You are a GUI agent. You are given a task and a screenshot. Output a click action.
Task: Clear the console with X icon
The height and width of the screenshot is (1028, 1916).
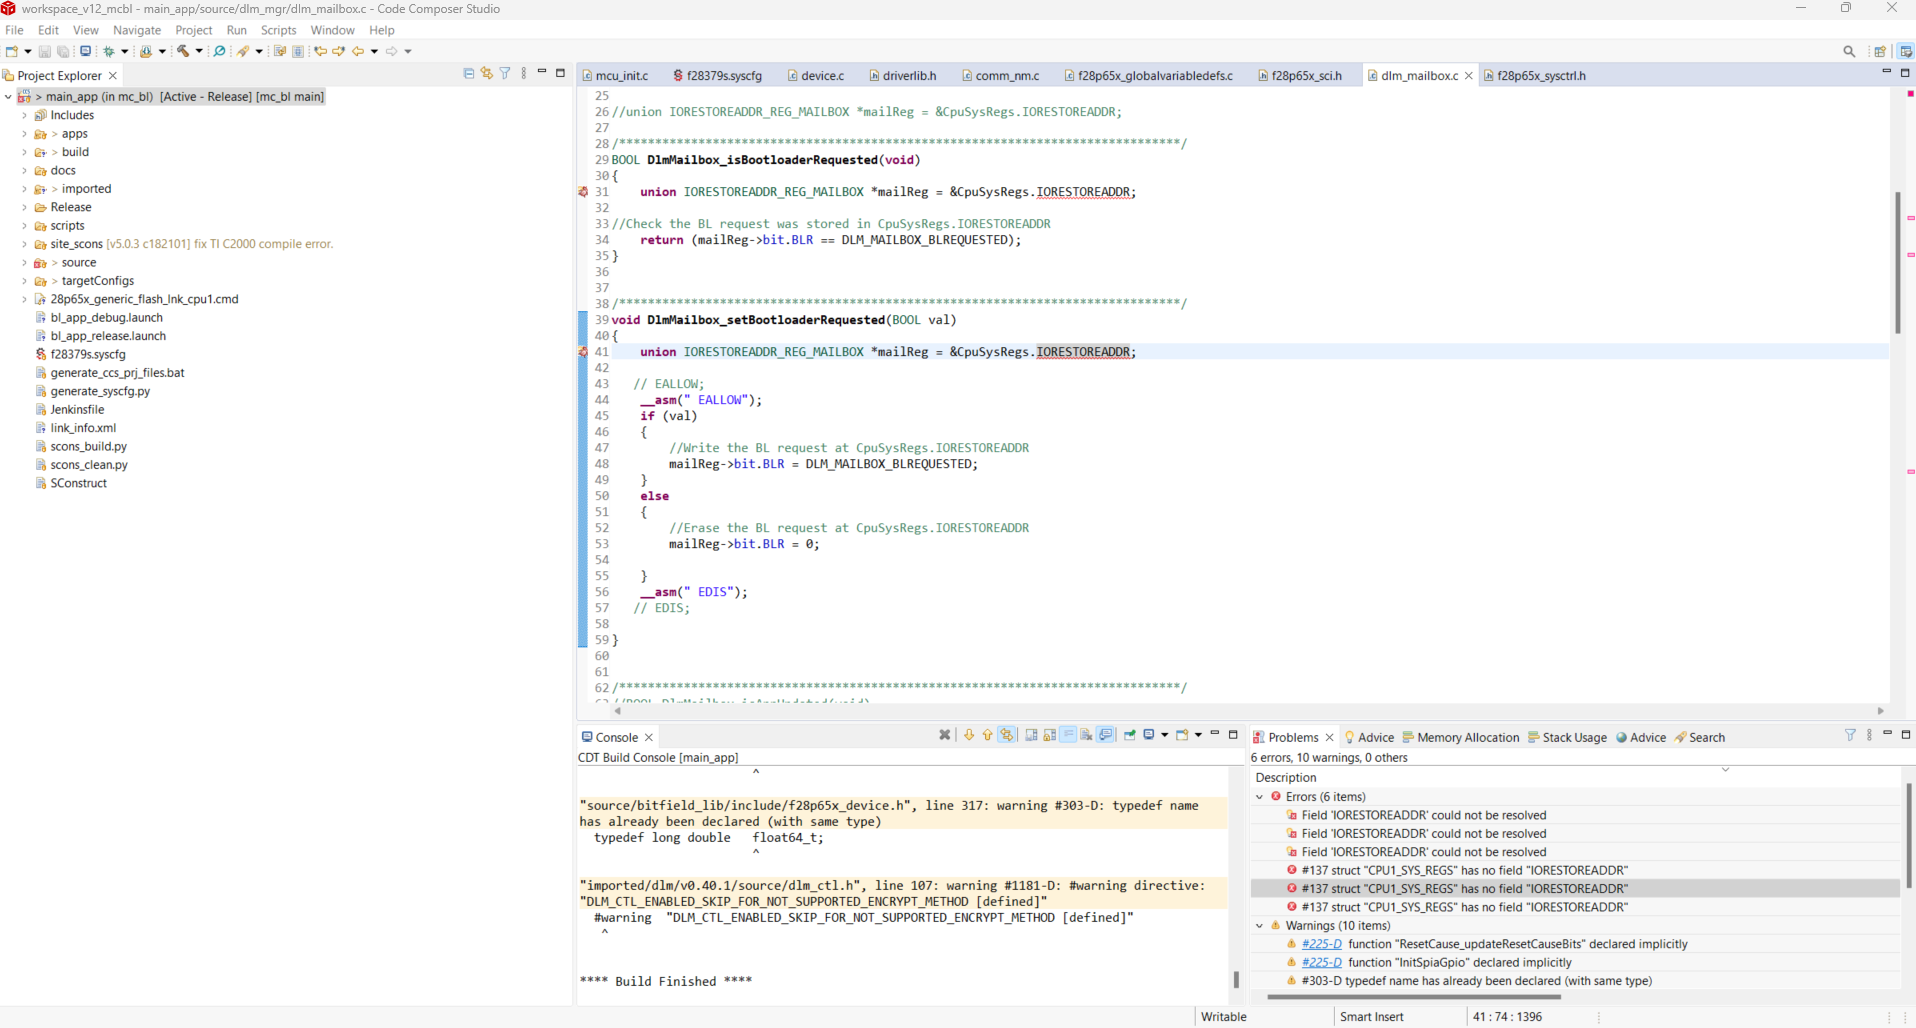(944, 735)
